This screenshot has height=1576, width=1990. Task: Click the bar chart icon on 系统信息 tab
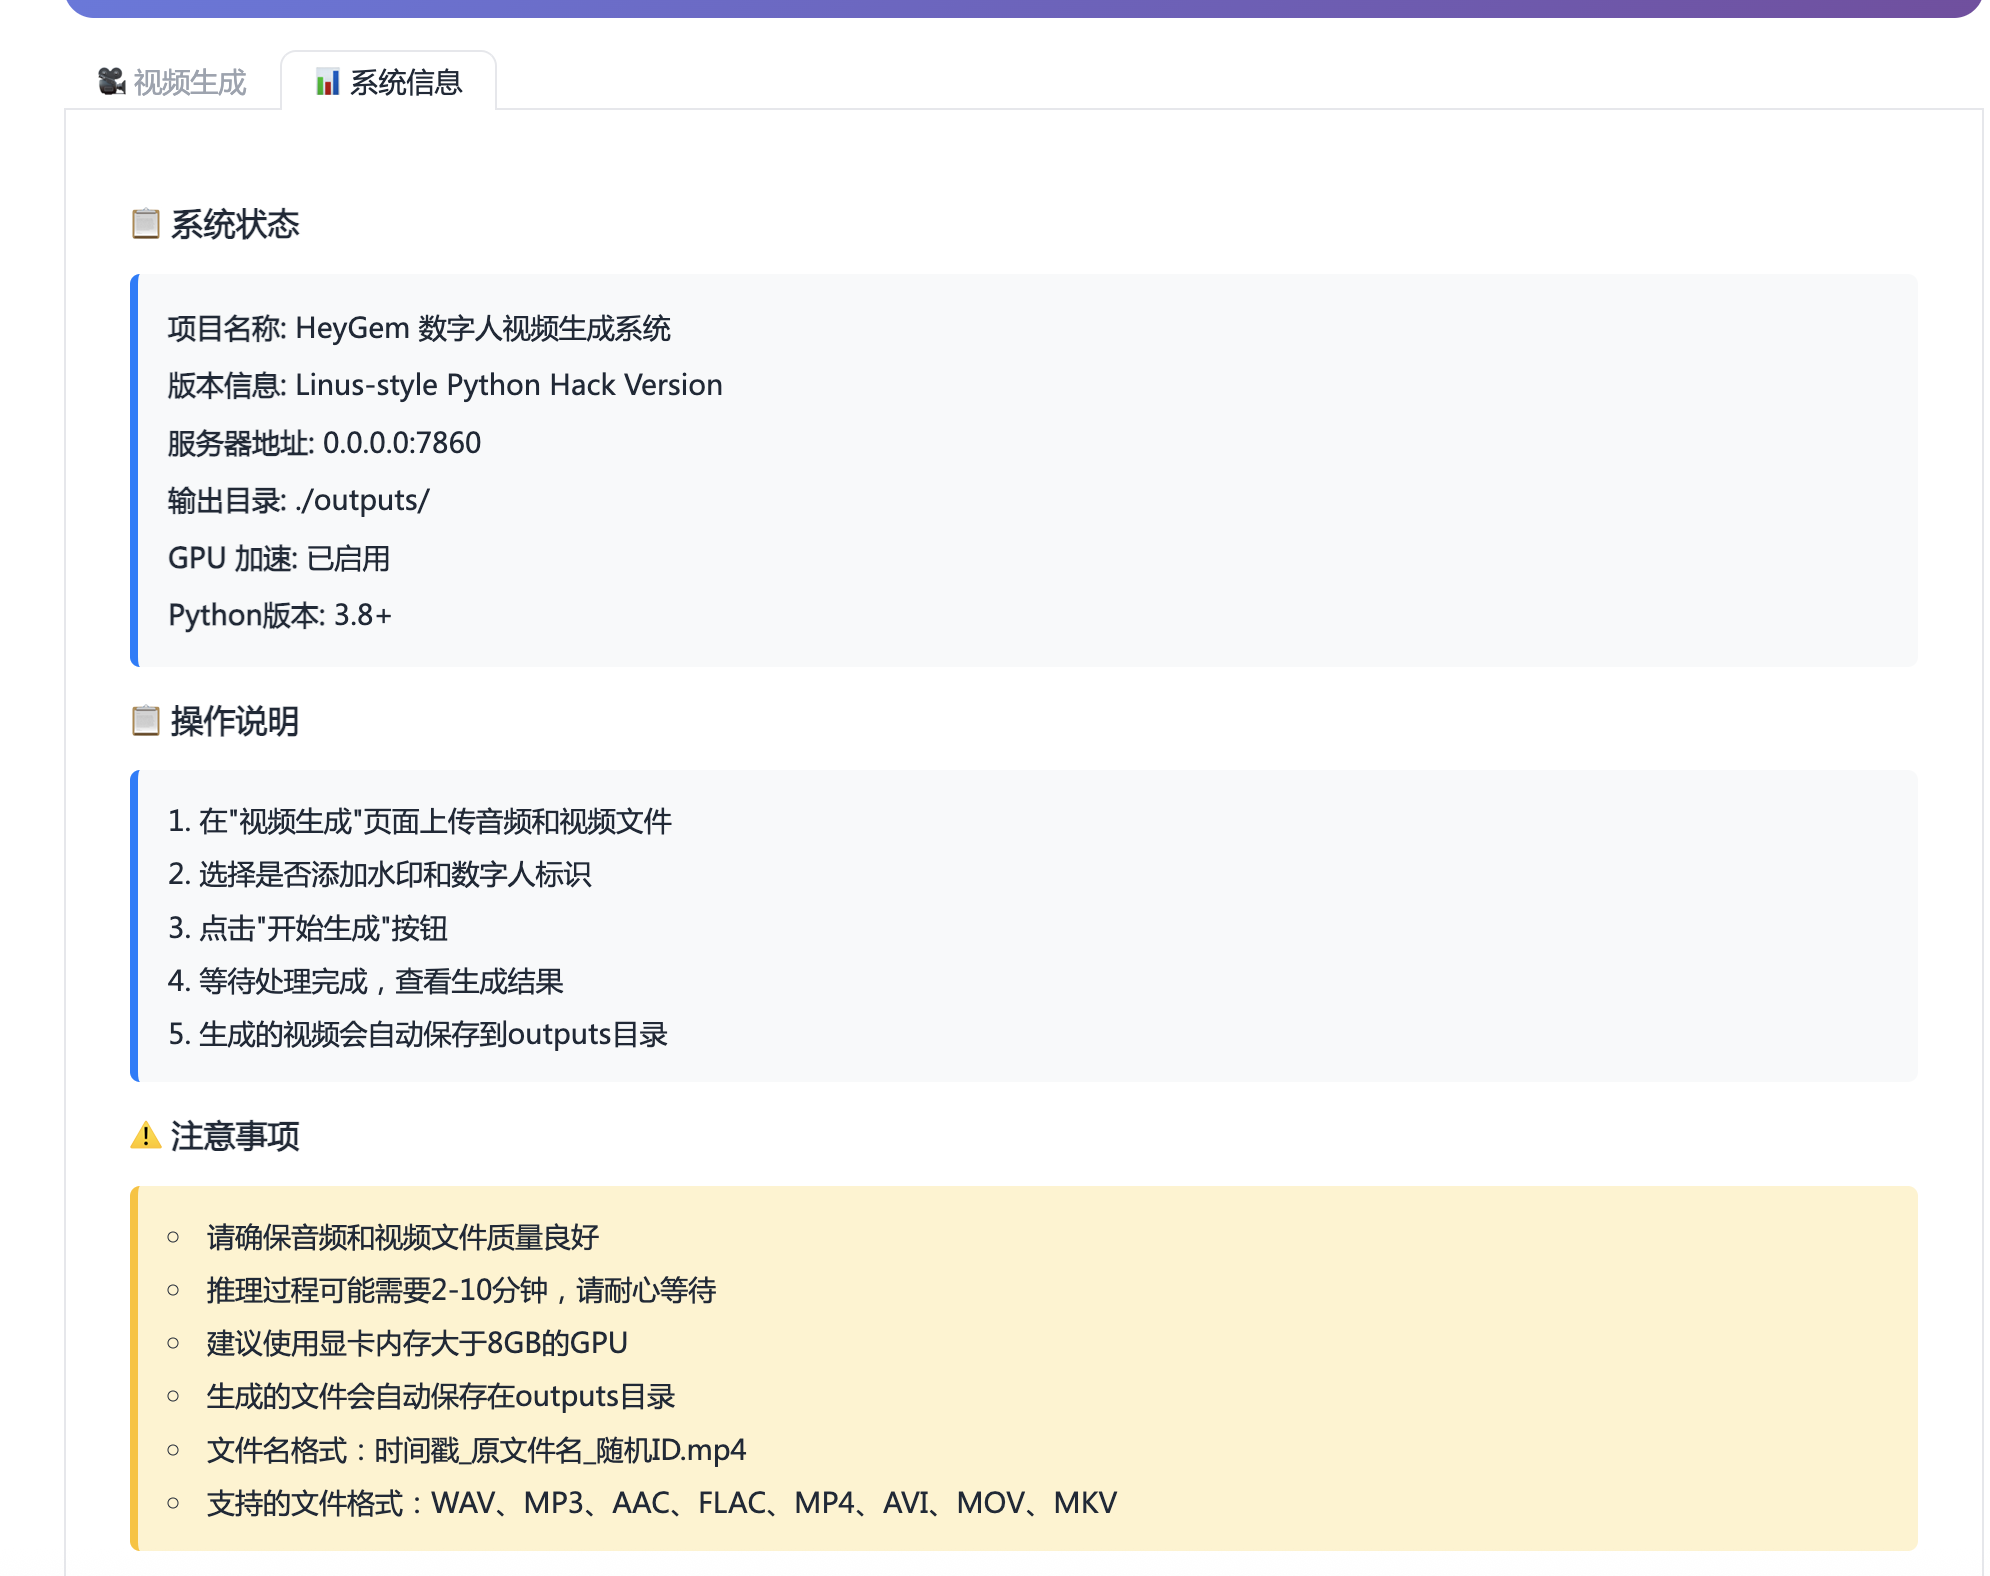[x=327, y=82]
